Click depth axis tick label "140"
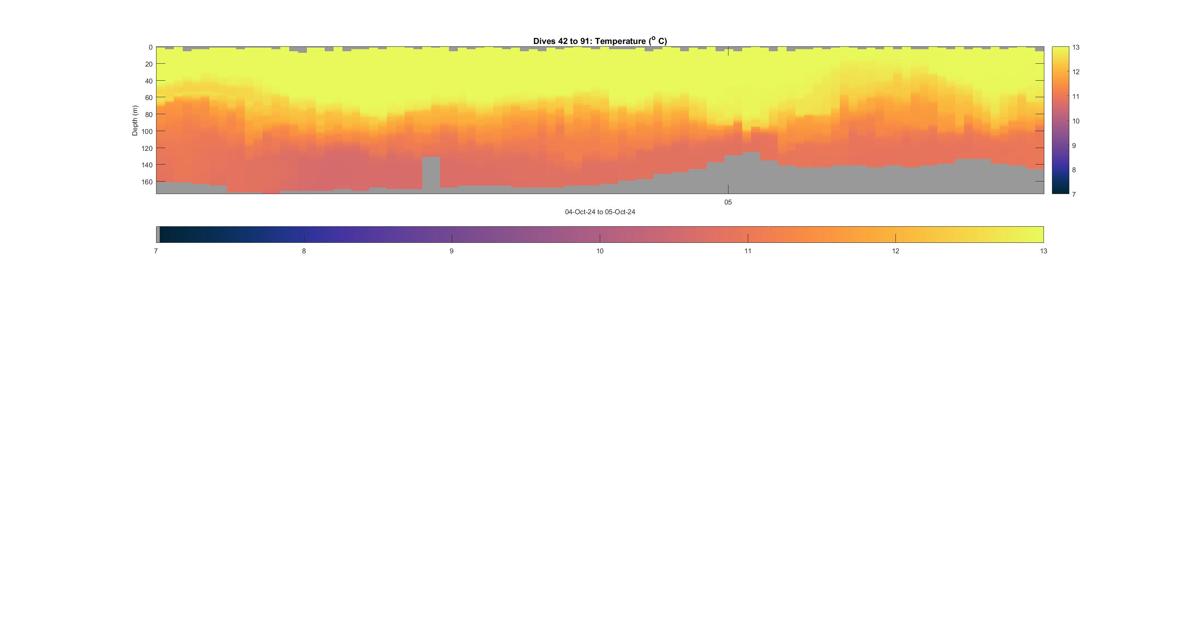Viewport: 1200px width, 622px height. [x=146, y=165]
